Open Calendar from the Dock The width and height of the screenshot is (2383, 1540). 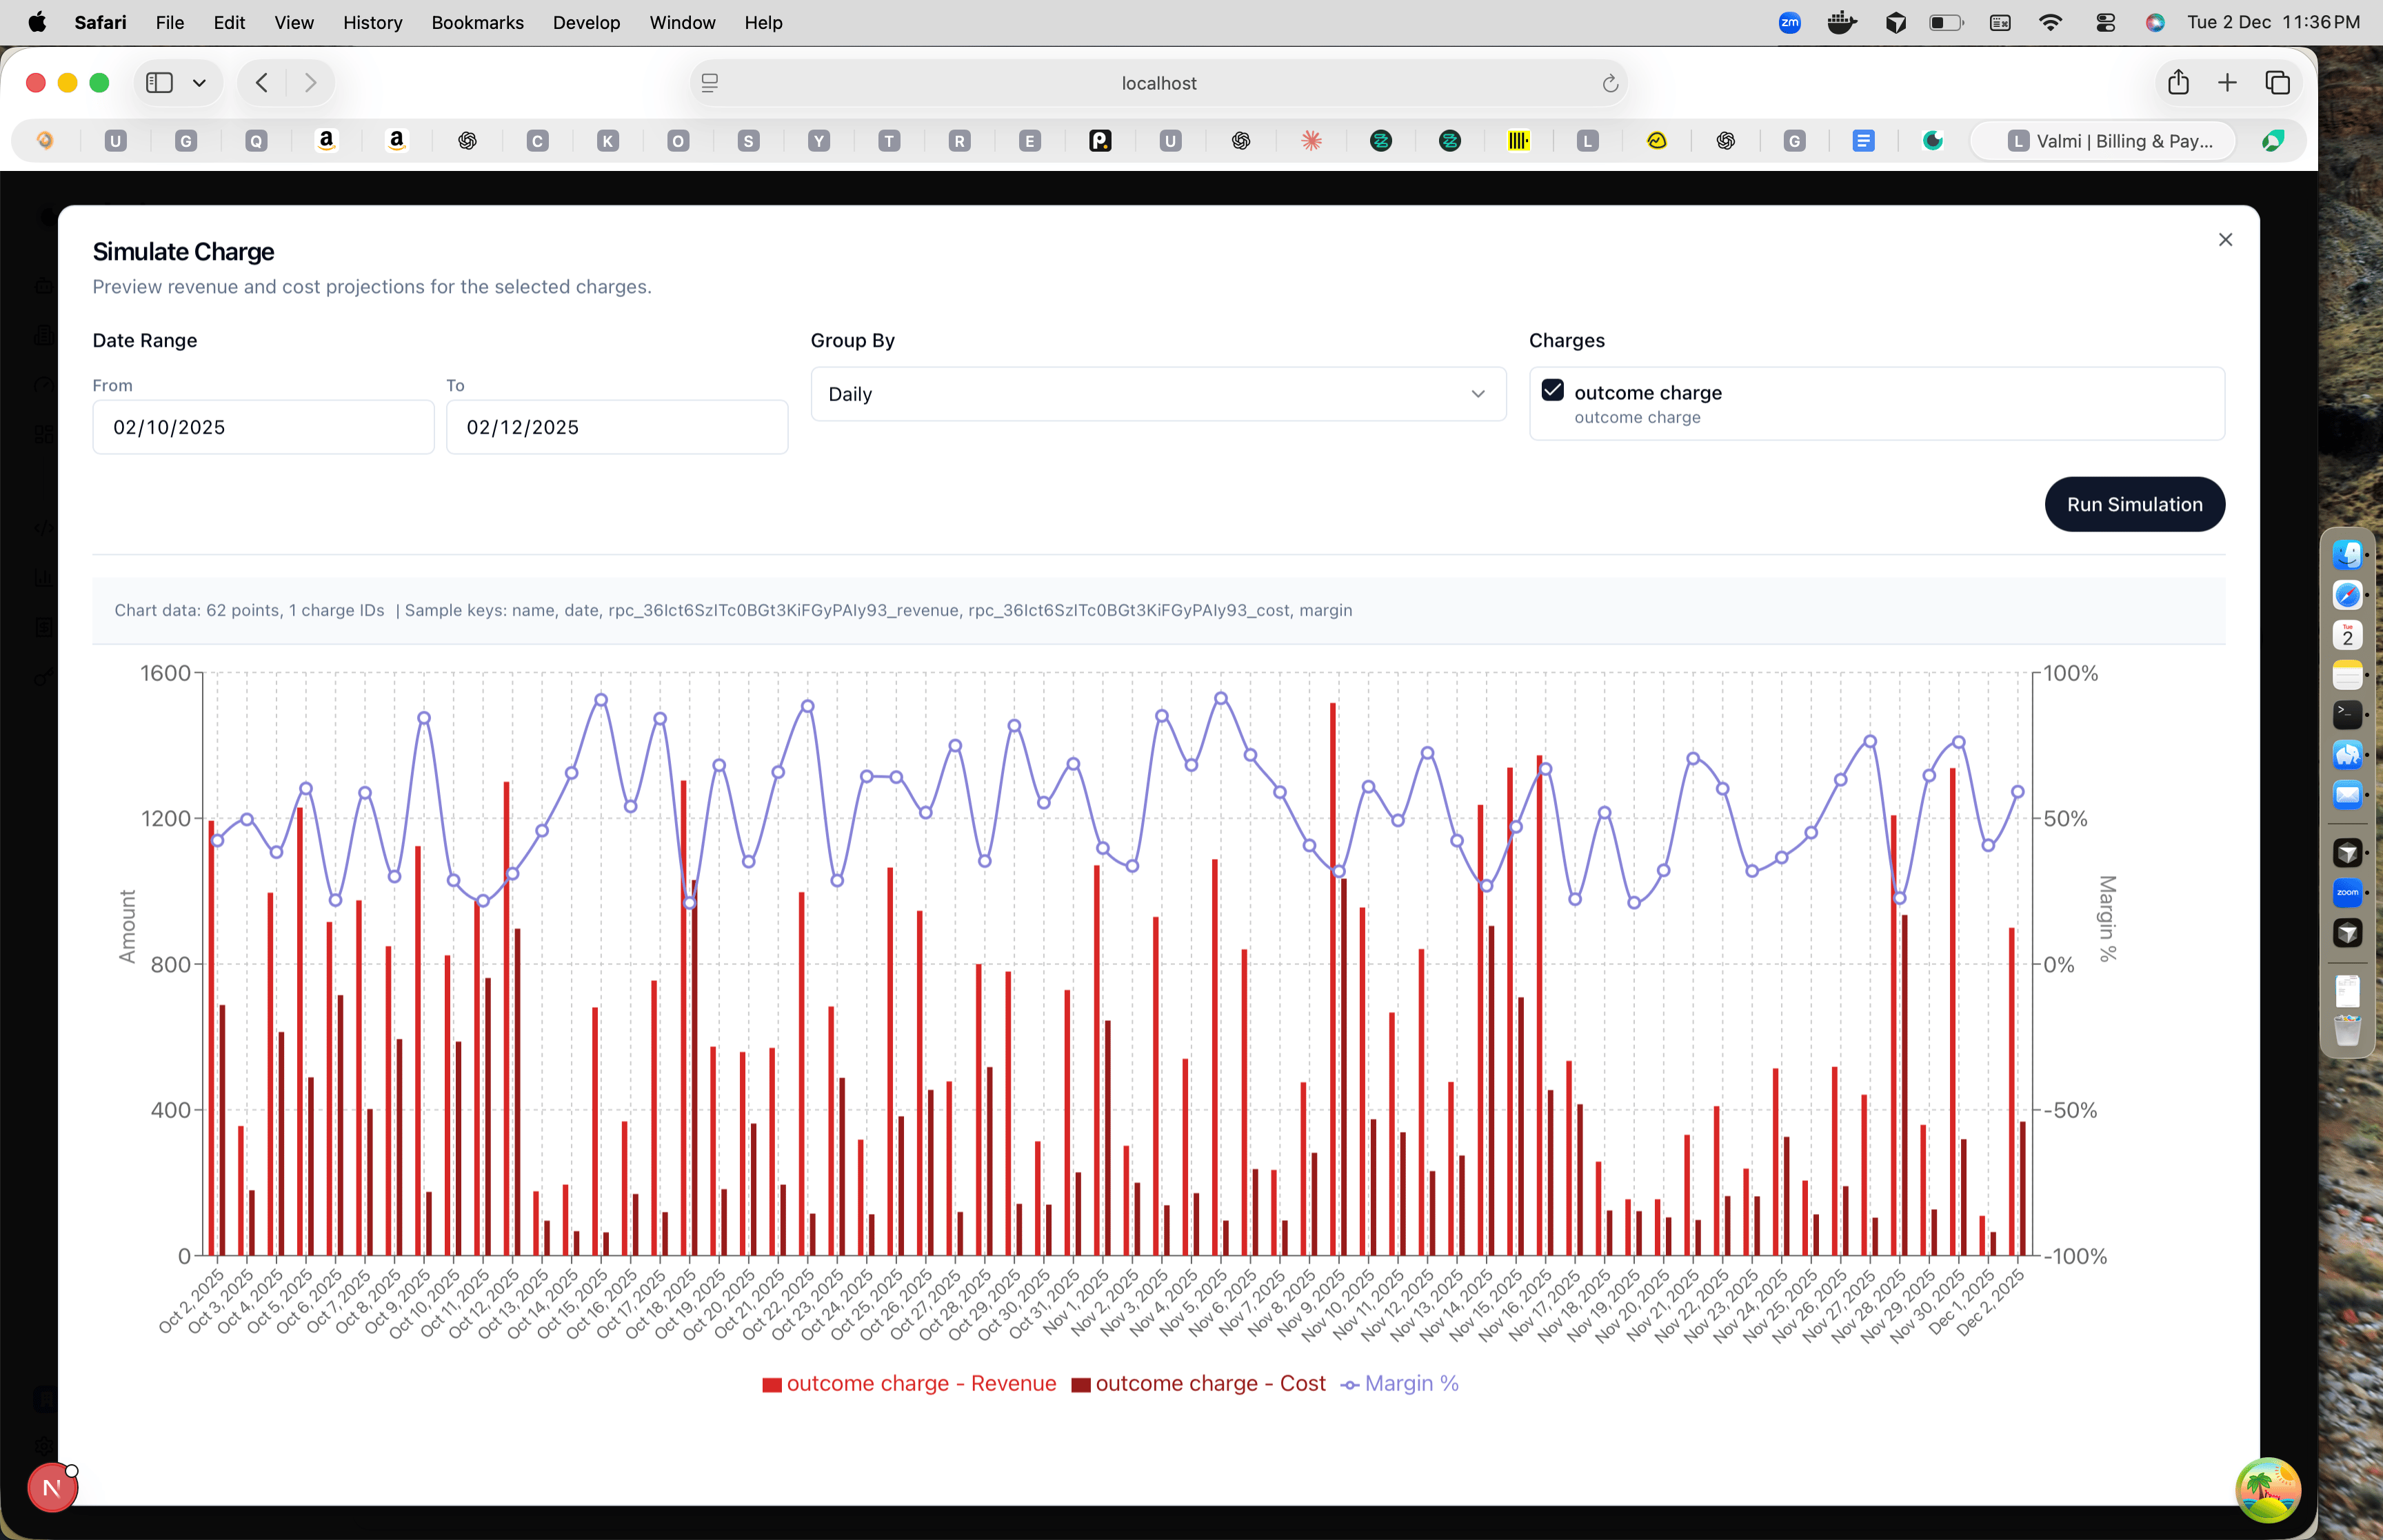(2347, 635)
